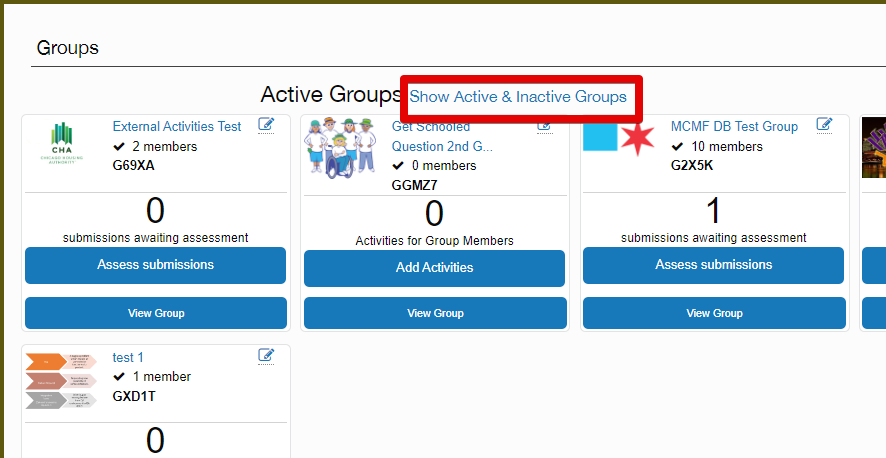Click the test 1 arrow diagram thumbnail
Viewport: 886px width, 458px height.
pos(64,381)
